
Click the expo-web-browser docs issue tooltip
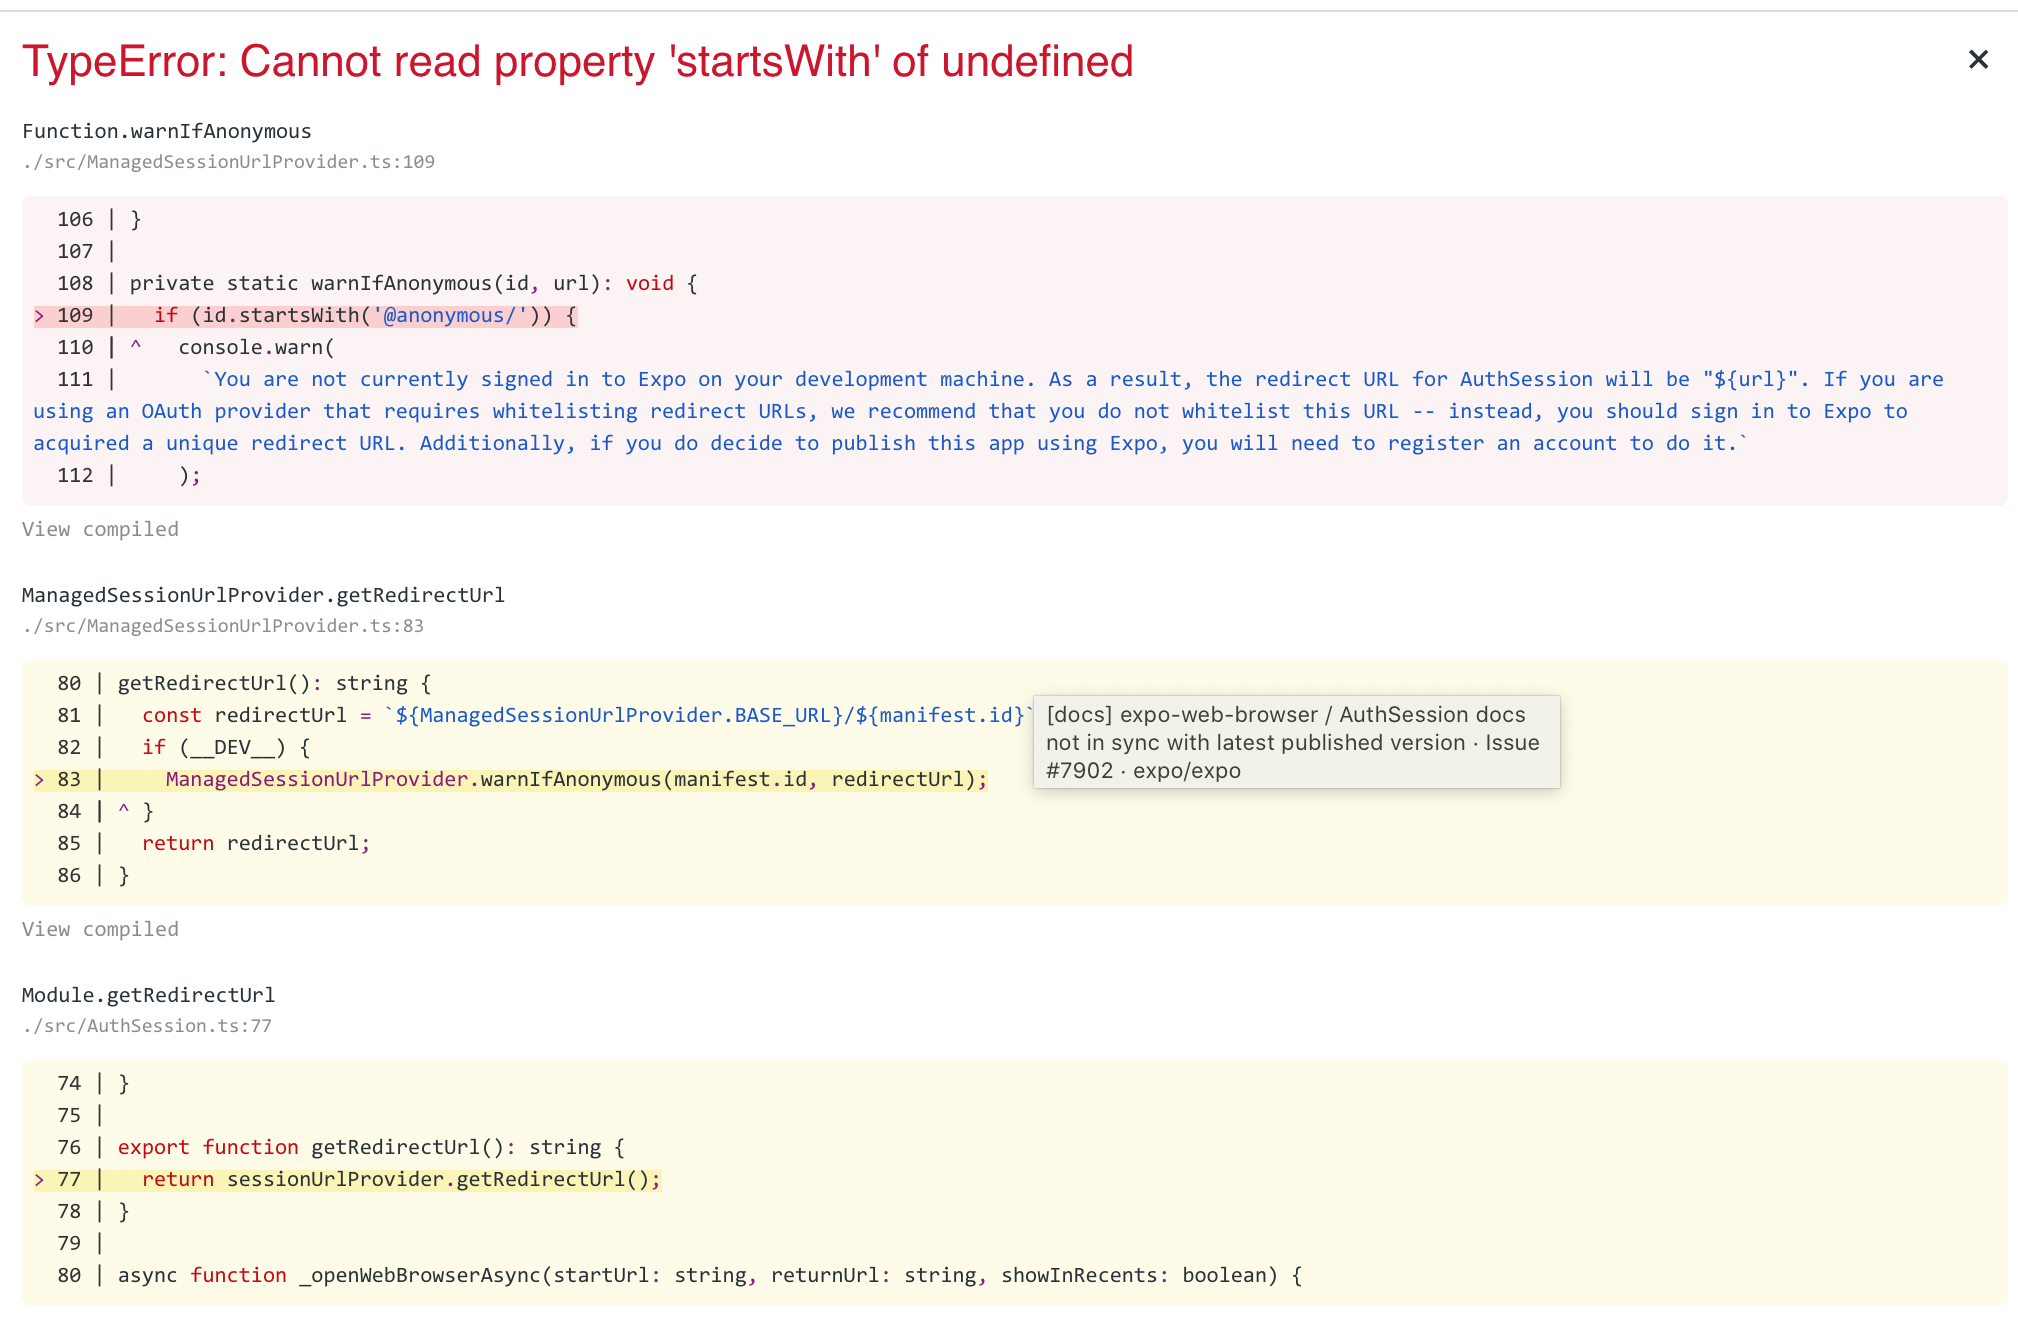coord(1295,742)
